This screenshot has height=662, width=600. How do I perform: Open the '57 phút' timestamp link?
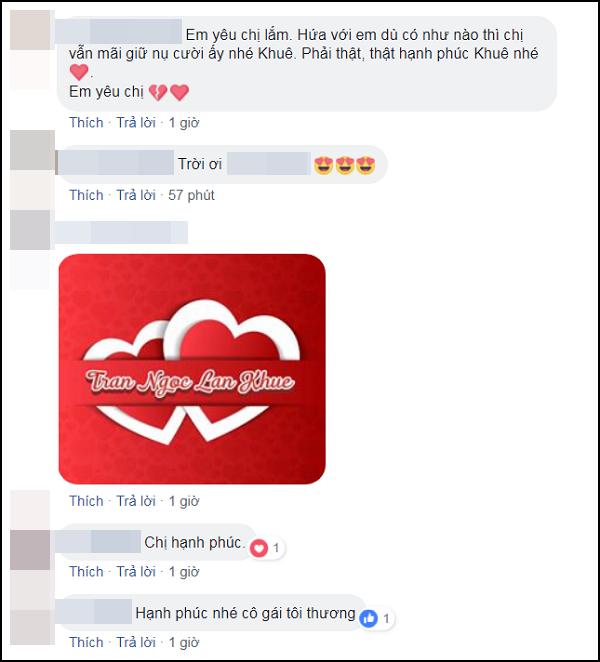191,195
